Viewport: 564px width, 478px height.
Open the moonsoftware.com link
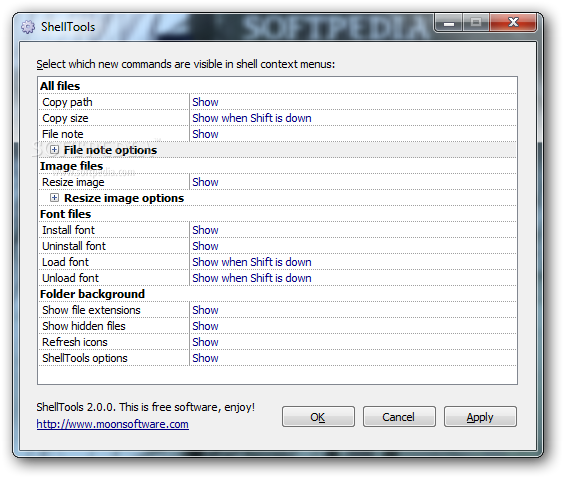113,424
